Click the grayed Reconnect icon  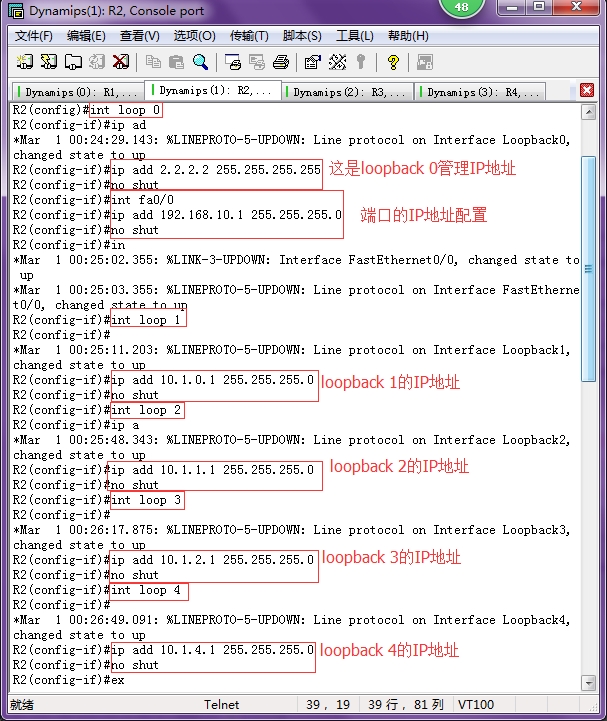tap(97, 62)
